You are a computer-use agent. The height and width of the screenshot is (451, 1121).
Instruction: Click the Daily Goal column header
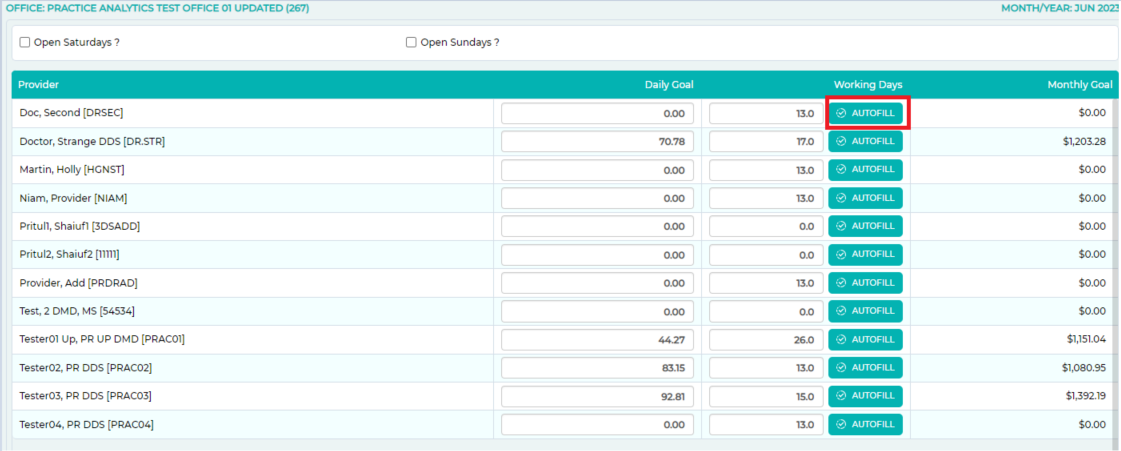click(668, 85)
